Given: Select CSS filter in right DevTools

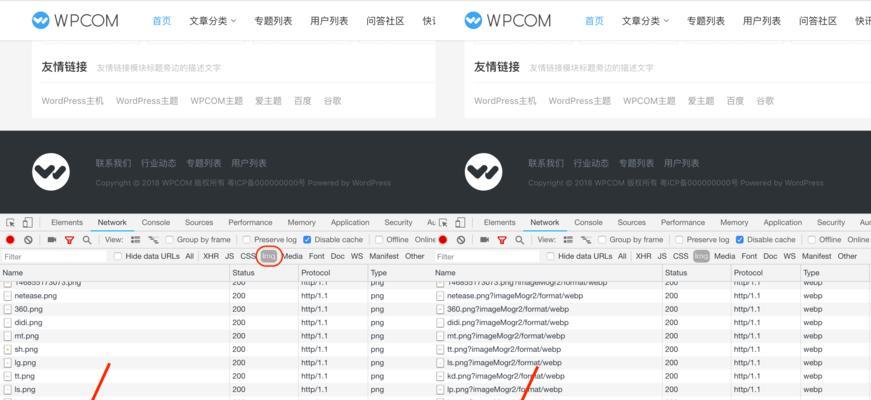Looking at the screenshot, I should point(680,256).
